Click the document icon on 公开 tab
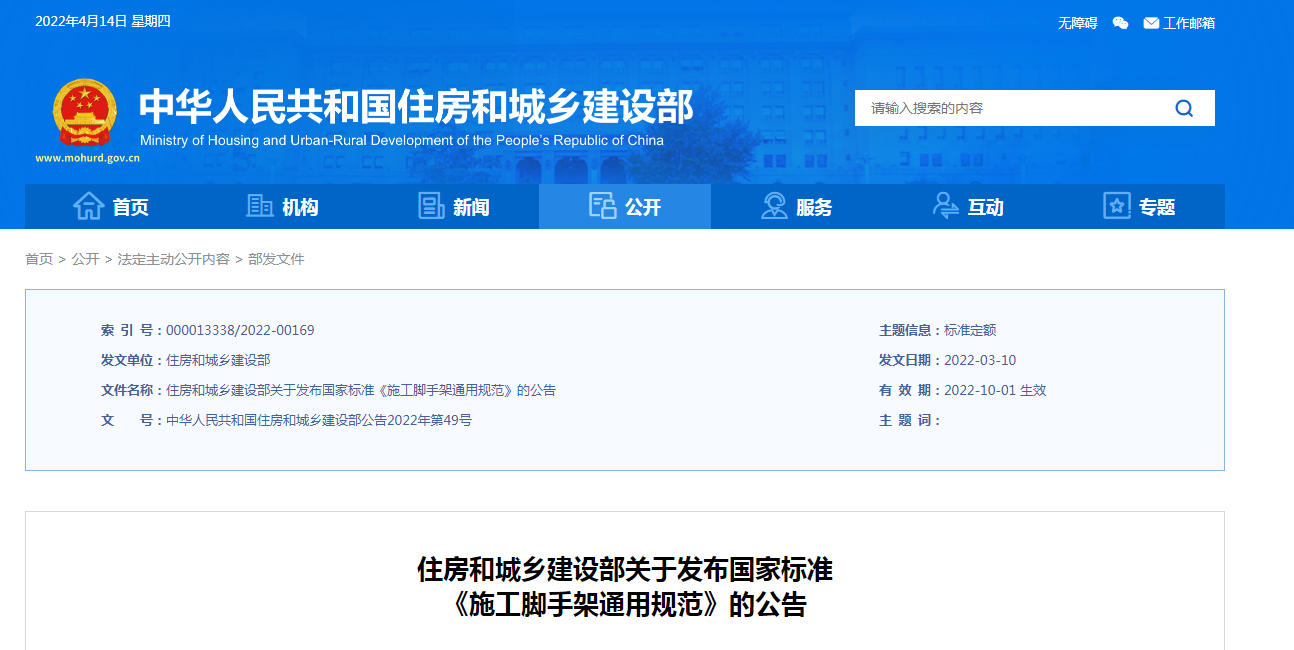Viewport: 1294px width, 650px height. click(602, 205)
